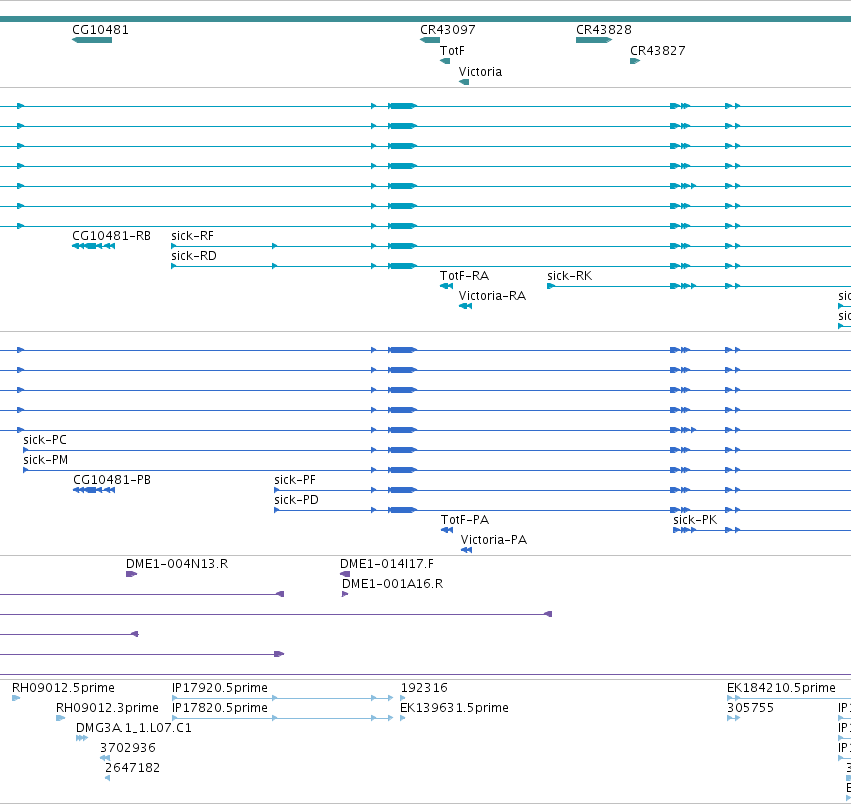Select the CG10481-PB protein label
The image size is (851, 804).
pos(112,480)
